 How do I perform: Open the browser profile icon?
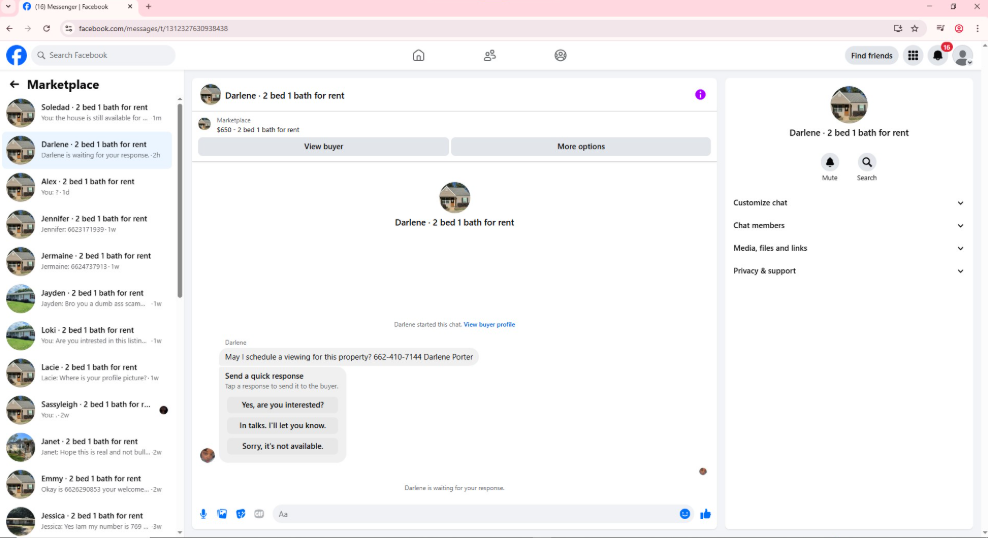958,28
